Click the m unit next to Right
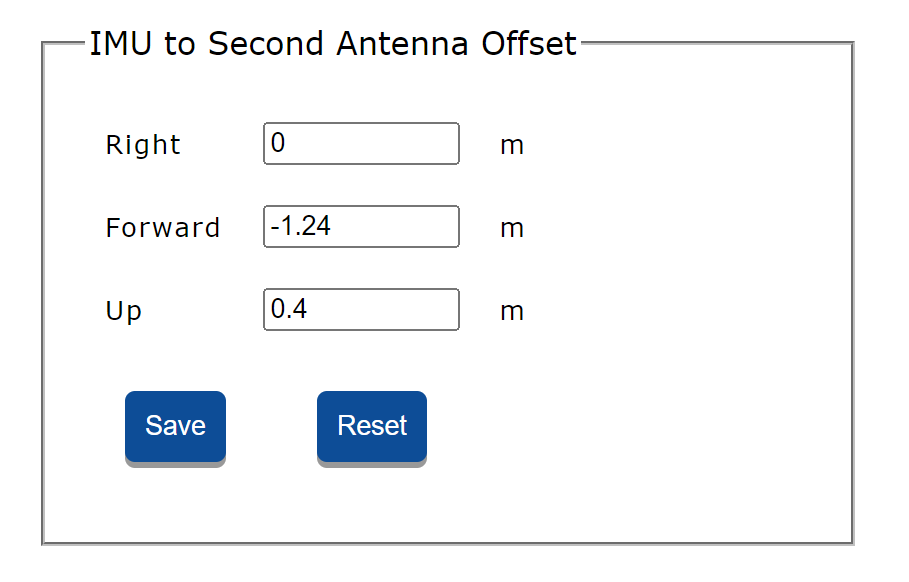This screenshot has height=582, width=909. pos(511,144)
